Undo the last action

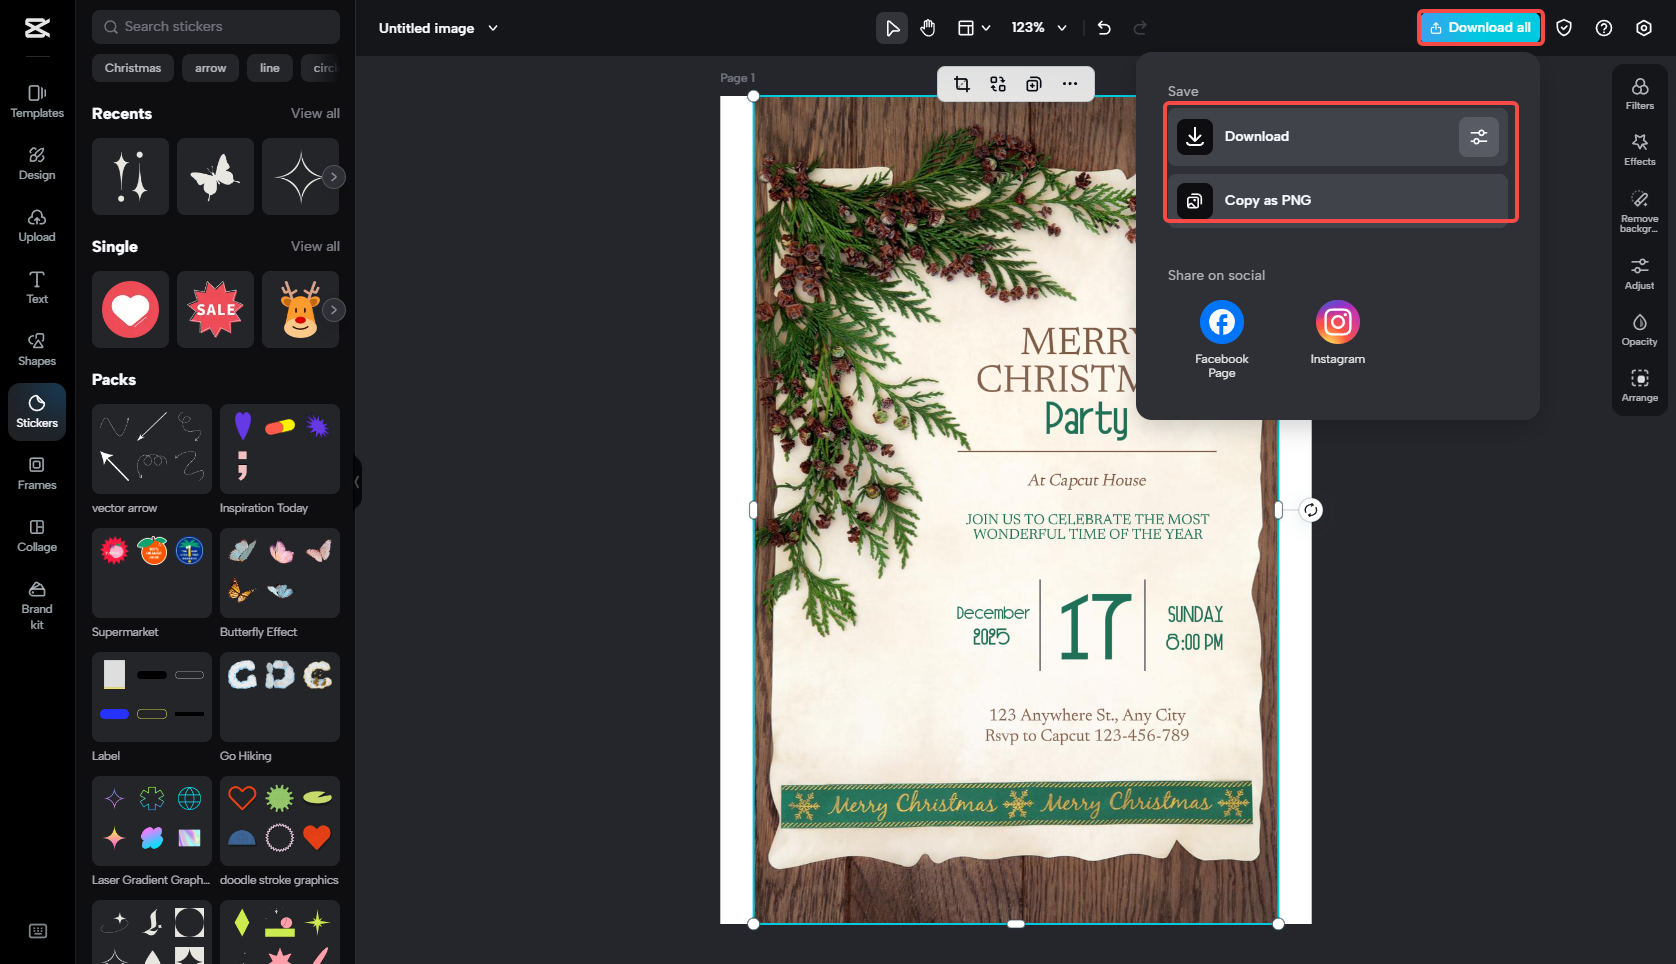click(x=1103, y=28)
